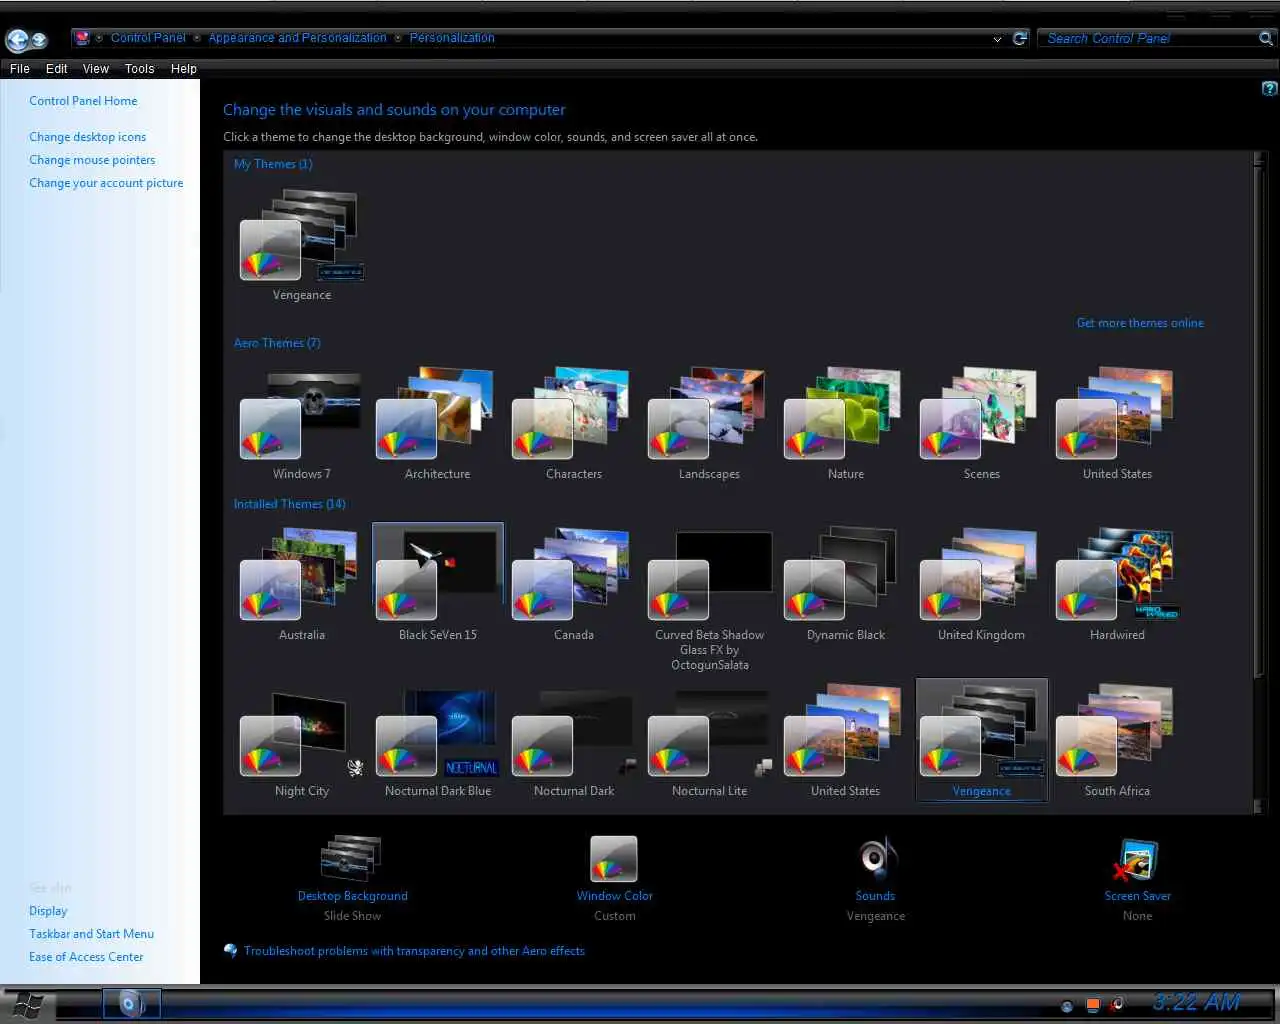Select the Night City theme
Image resolution: width=1280 pixels, height=1024 pixels.
point(301,741)
